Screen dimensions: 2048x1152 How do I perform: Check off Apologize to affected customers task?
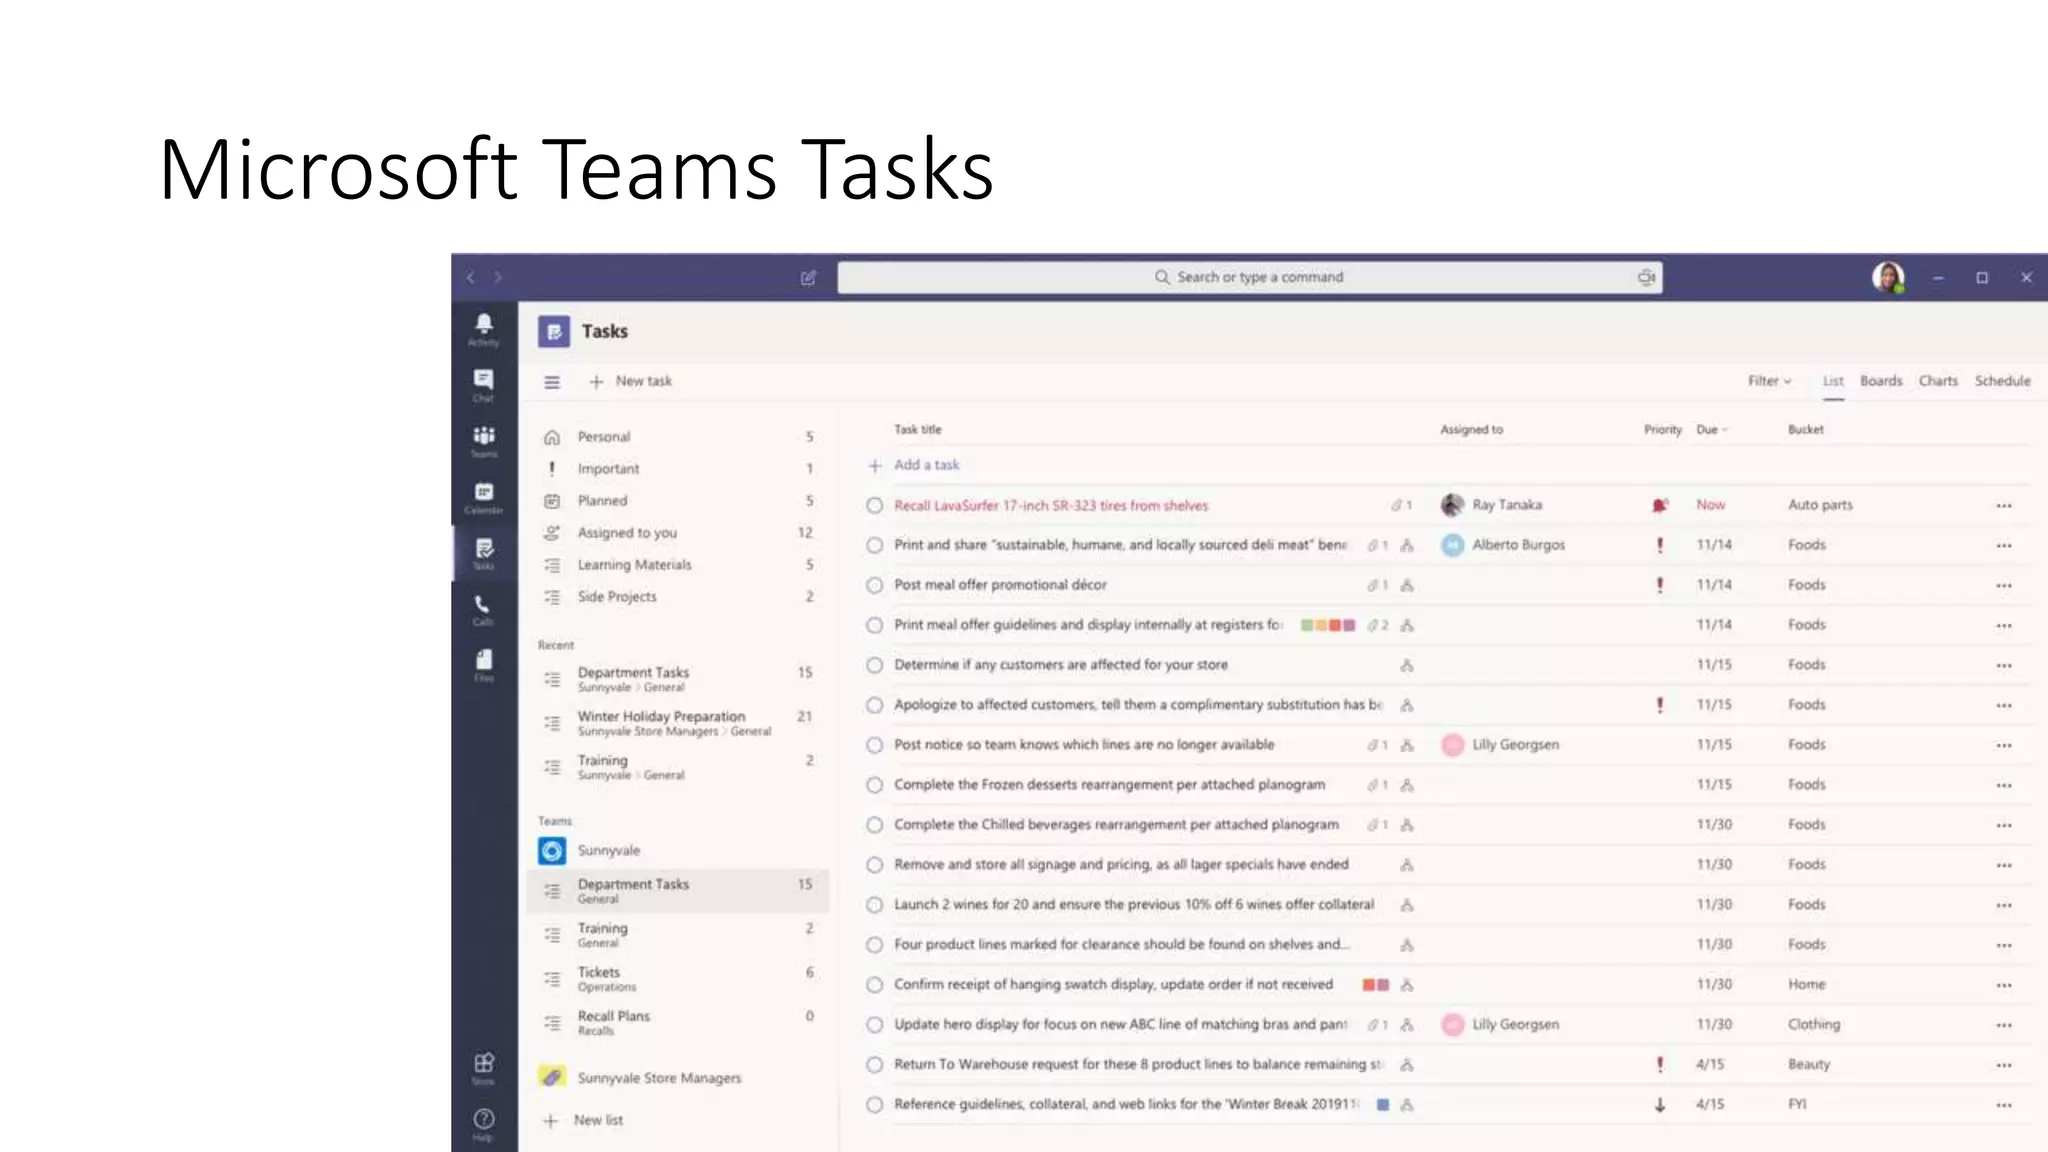coord(874,706)
